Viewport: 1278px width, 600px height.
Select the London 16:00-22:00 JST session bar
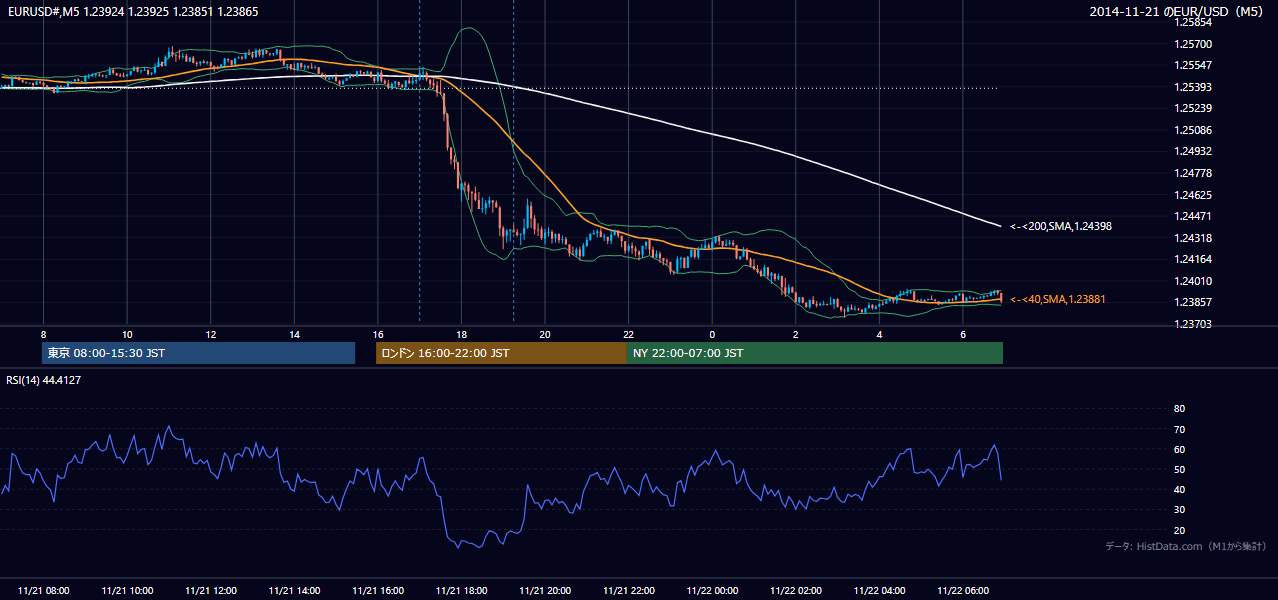501,353
